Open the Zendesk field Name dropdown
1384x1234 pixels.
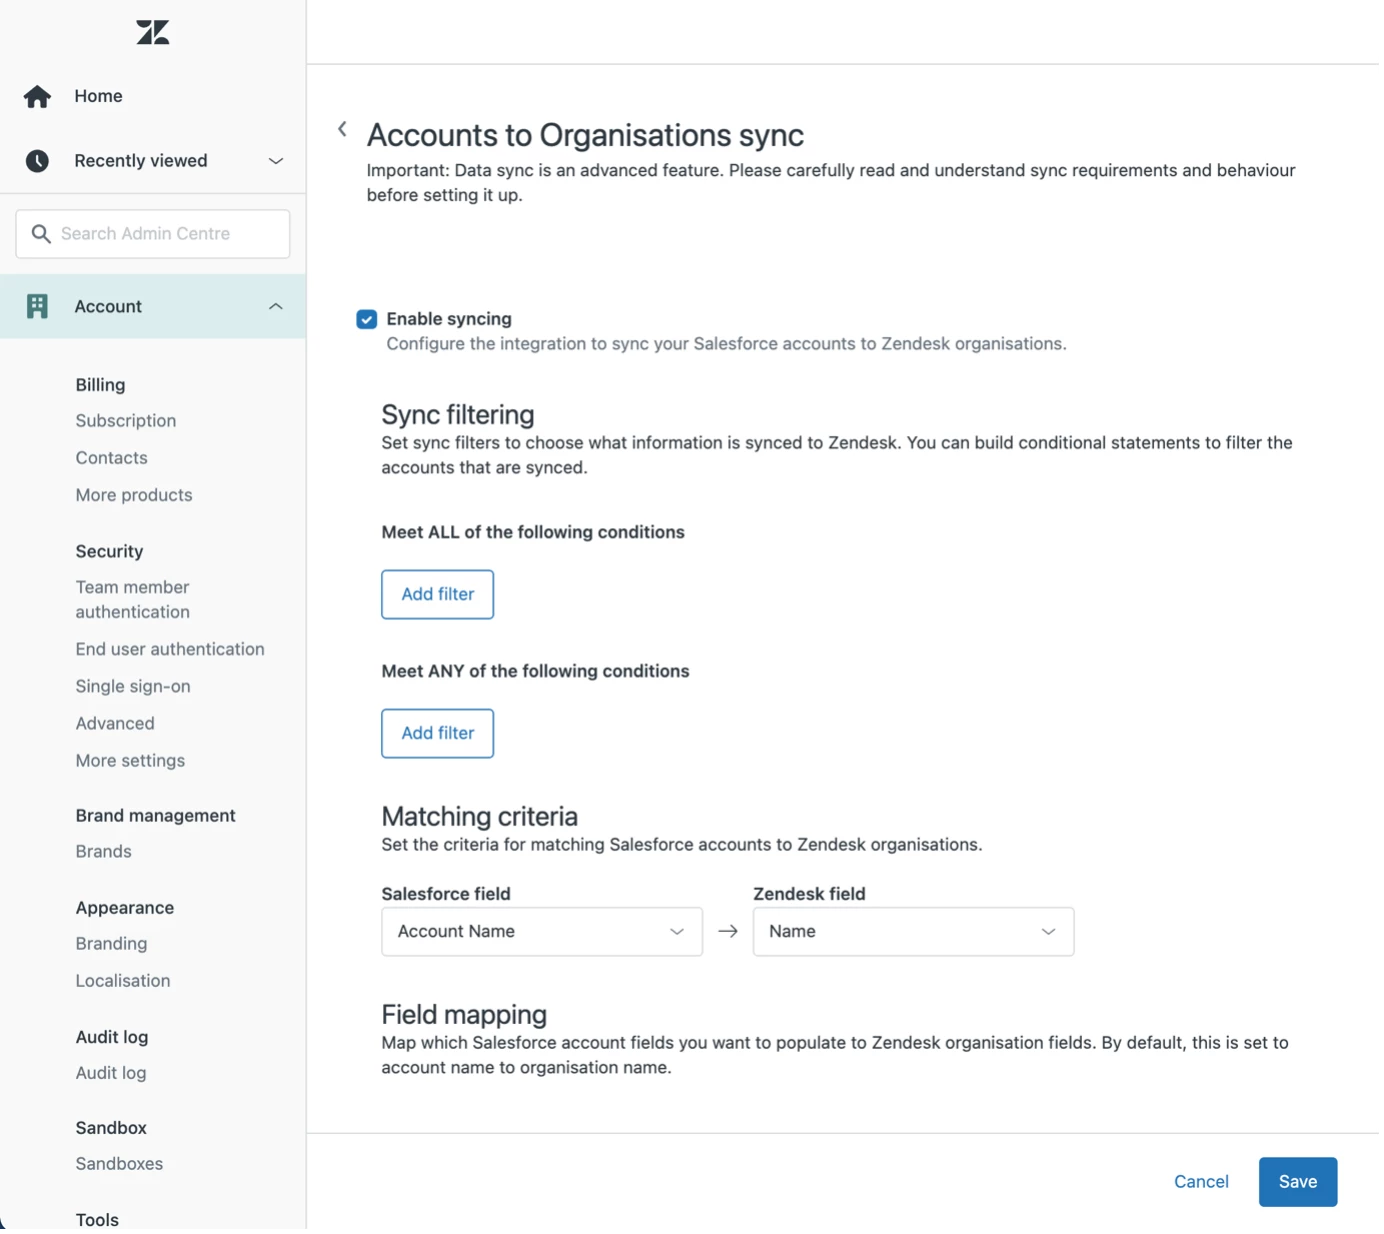pyautogui.click(x=914, y=932)
